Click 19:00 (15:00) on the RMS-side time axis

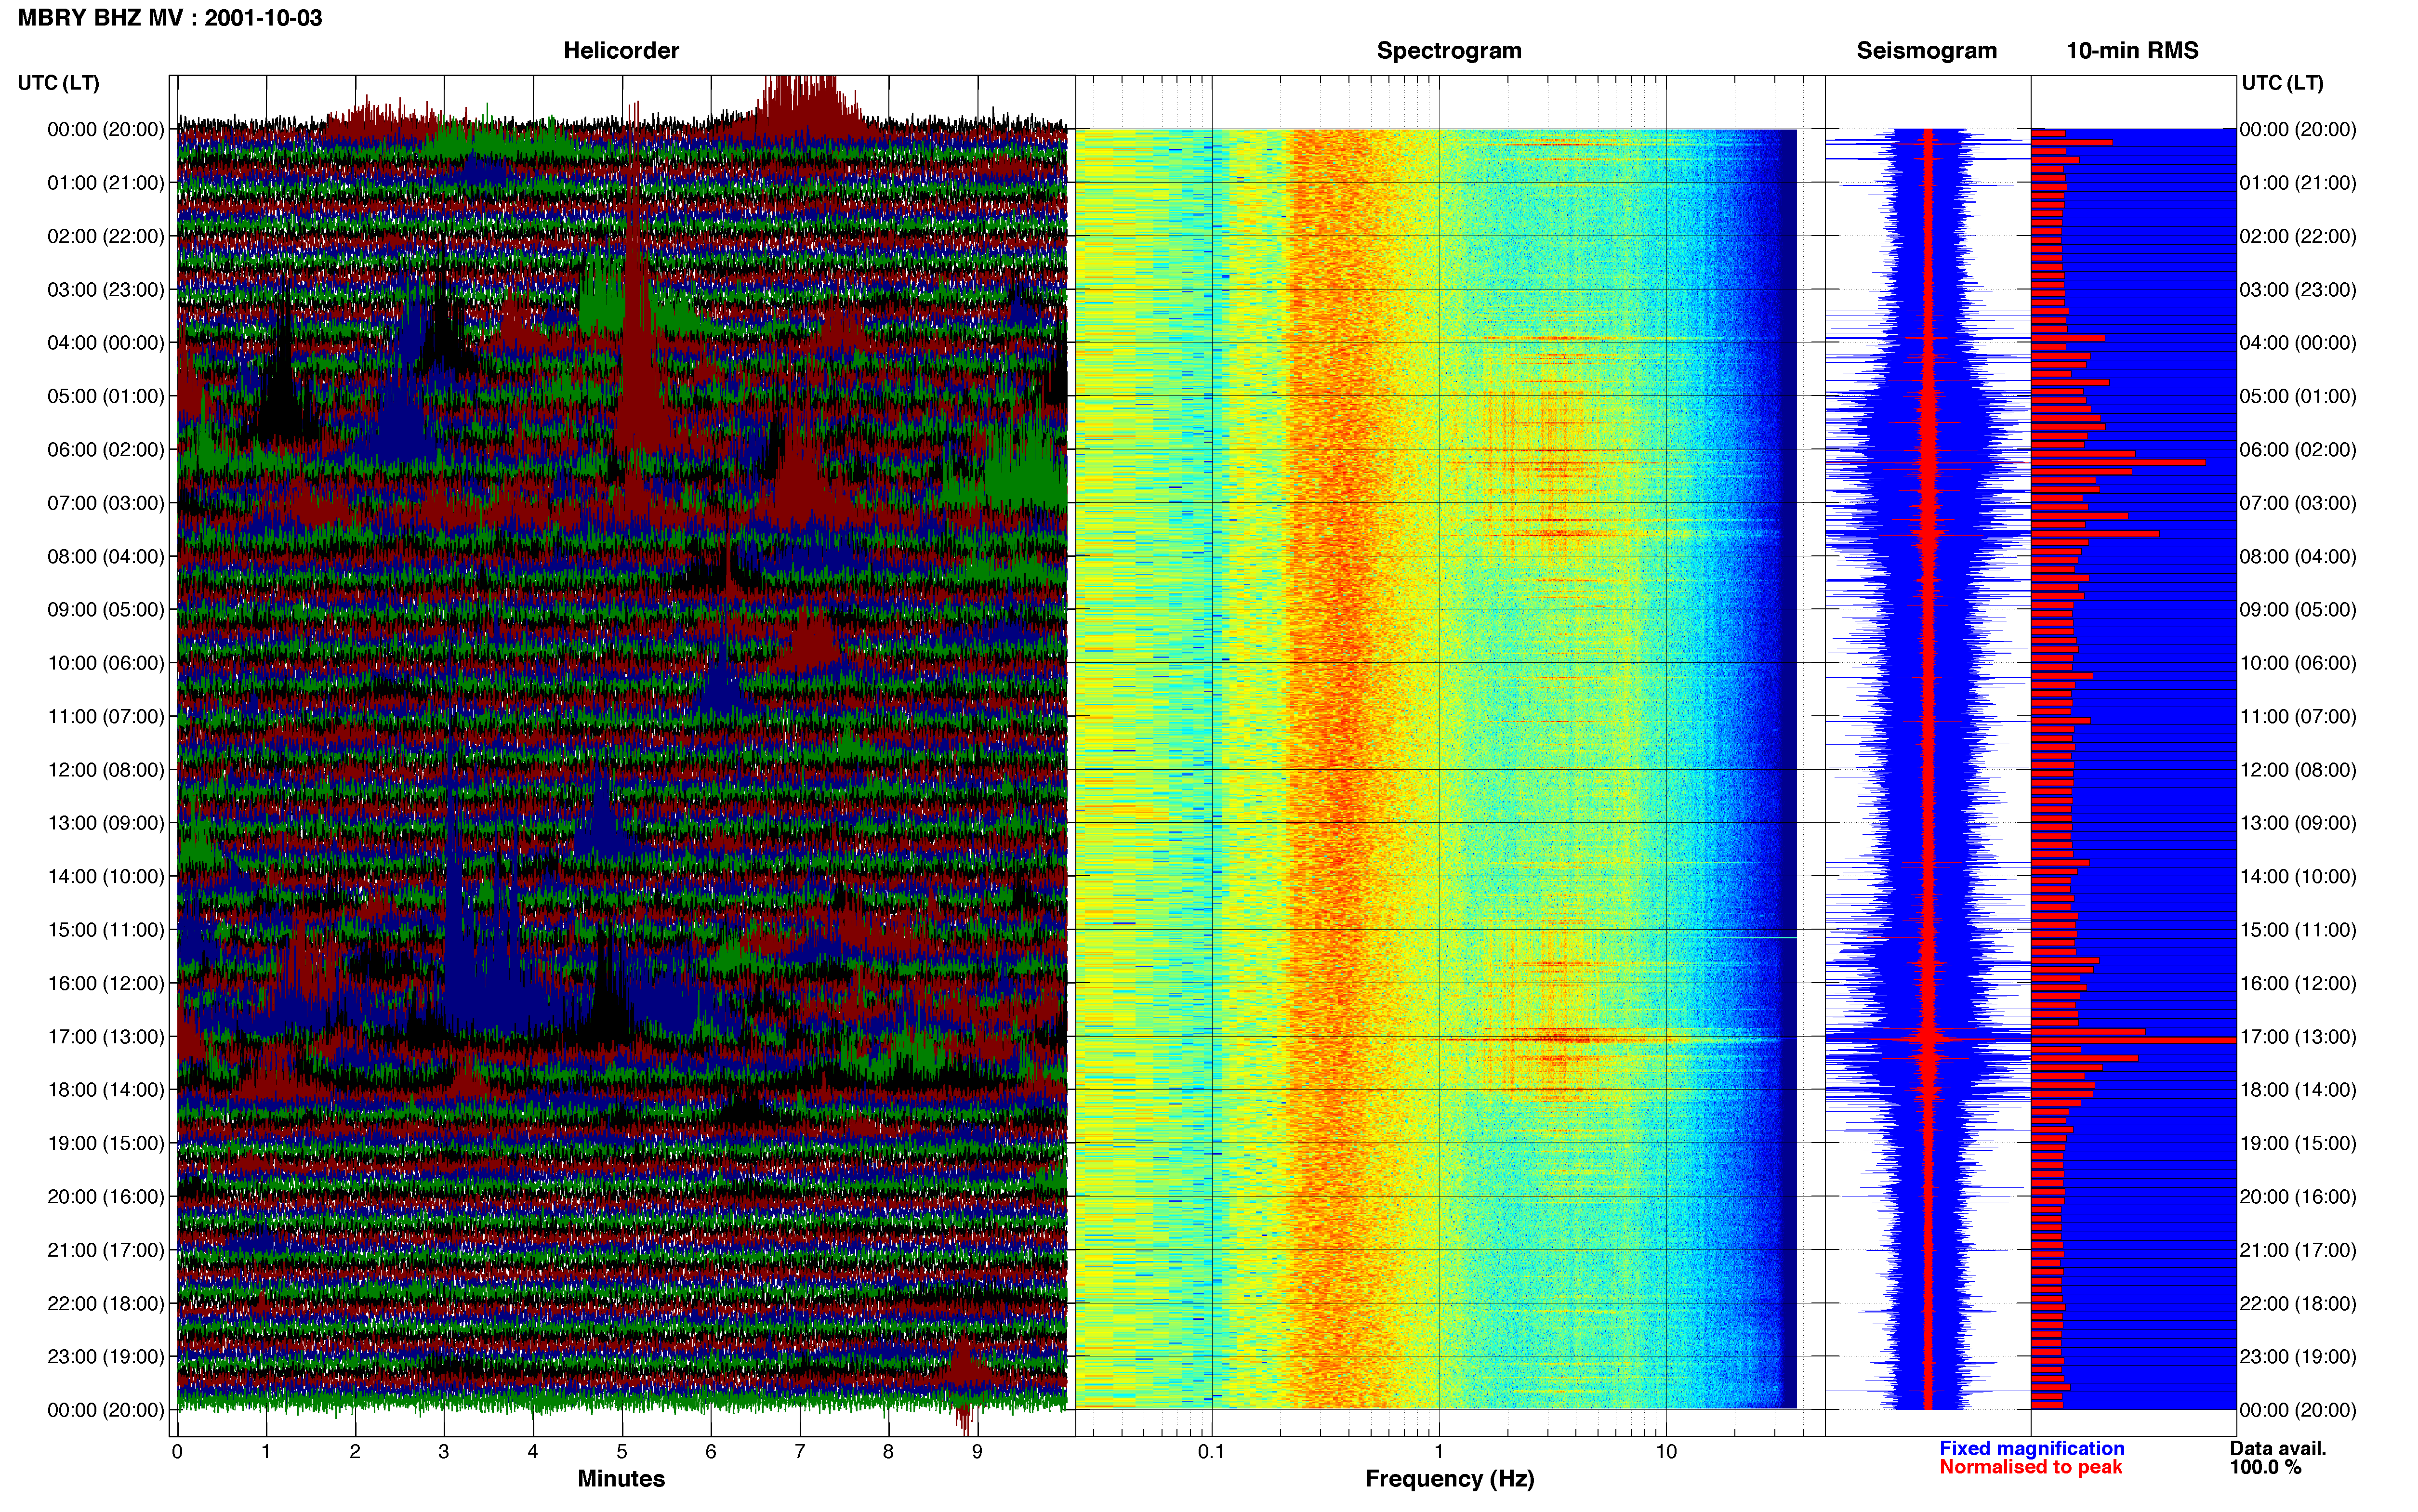[2298, 1143]
